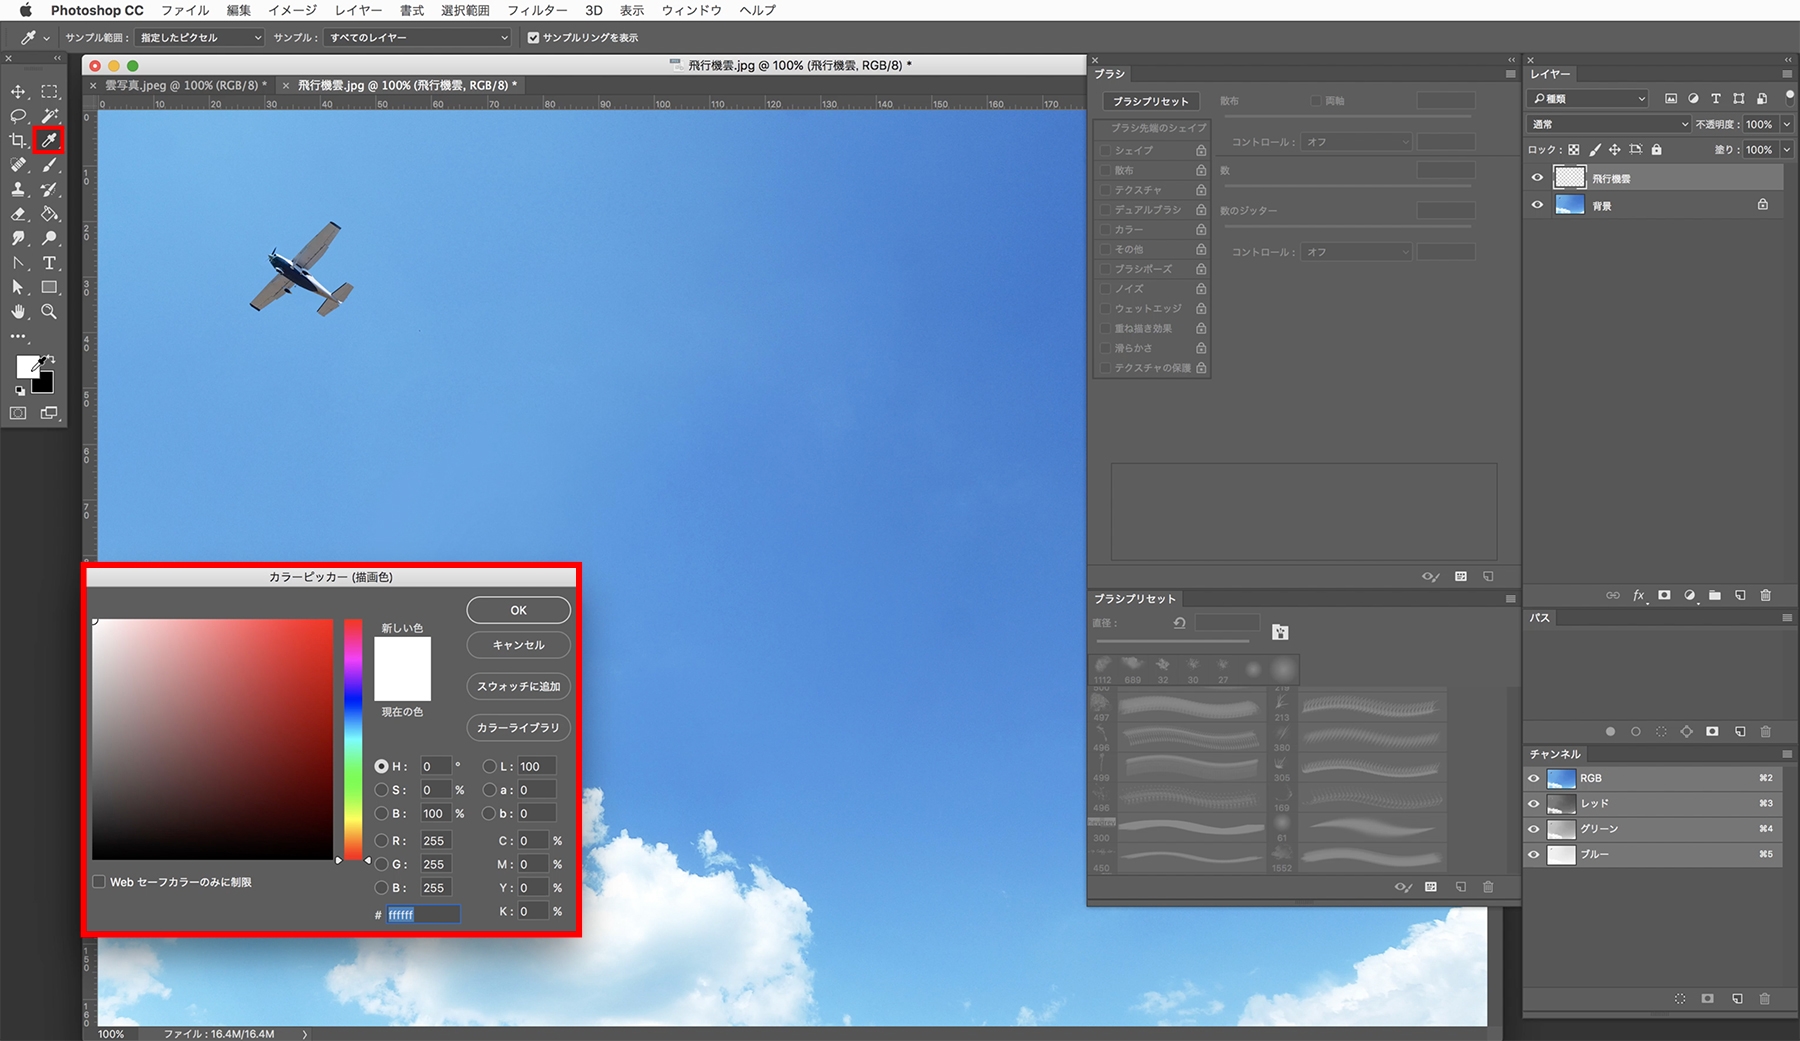1800x1041 pixels.
Task: Activate the Zoom magnifier tool
Action: tap(49, 312)
